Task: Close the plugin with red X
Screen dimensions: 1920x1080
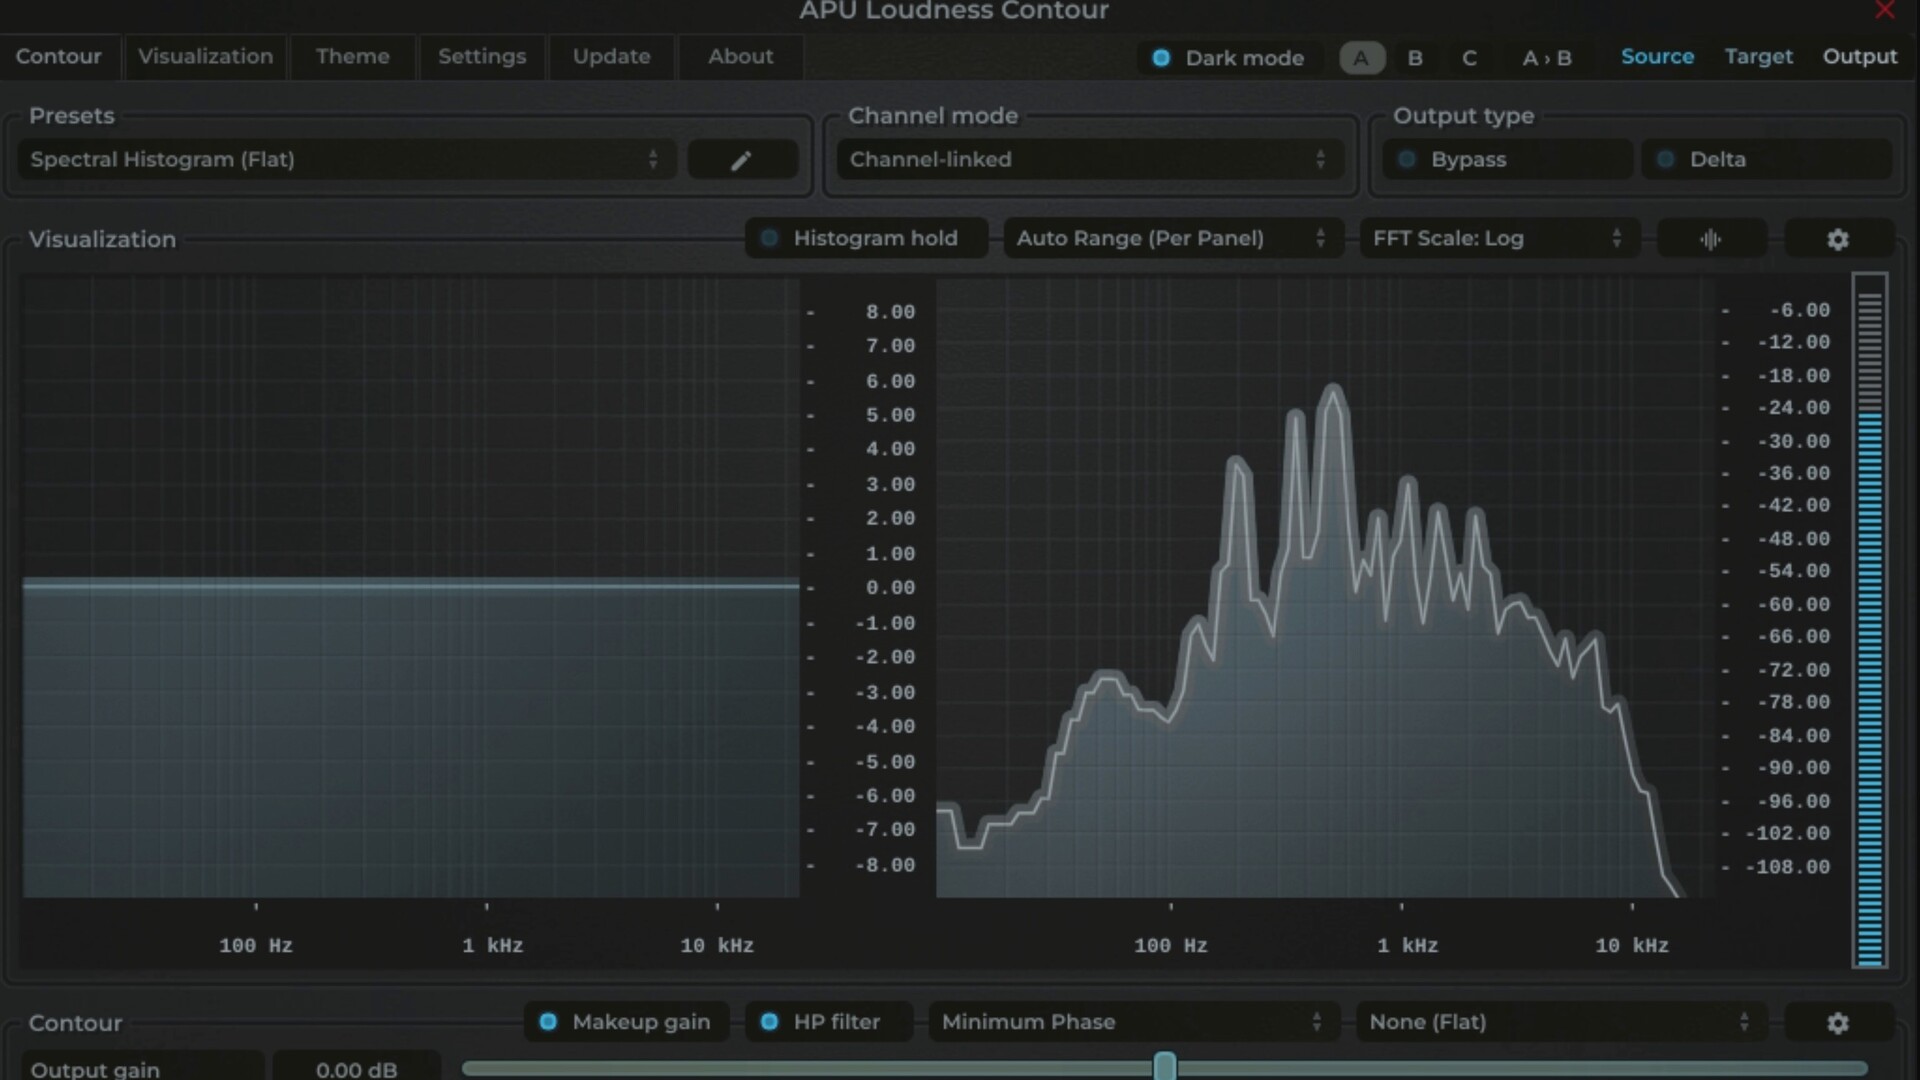Action: tap(1885, 10)
